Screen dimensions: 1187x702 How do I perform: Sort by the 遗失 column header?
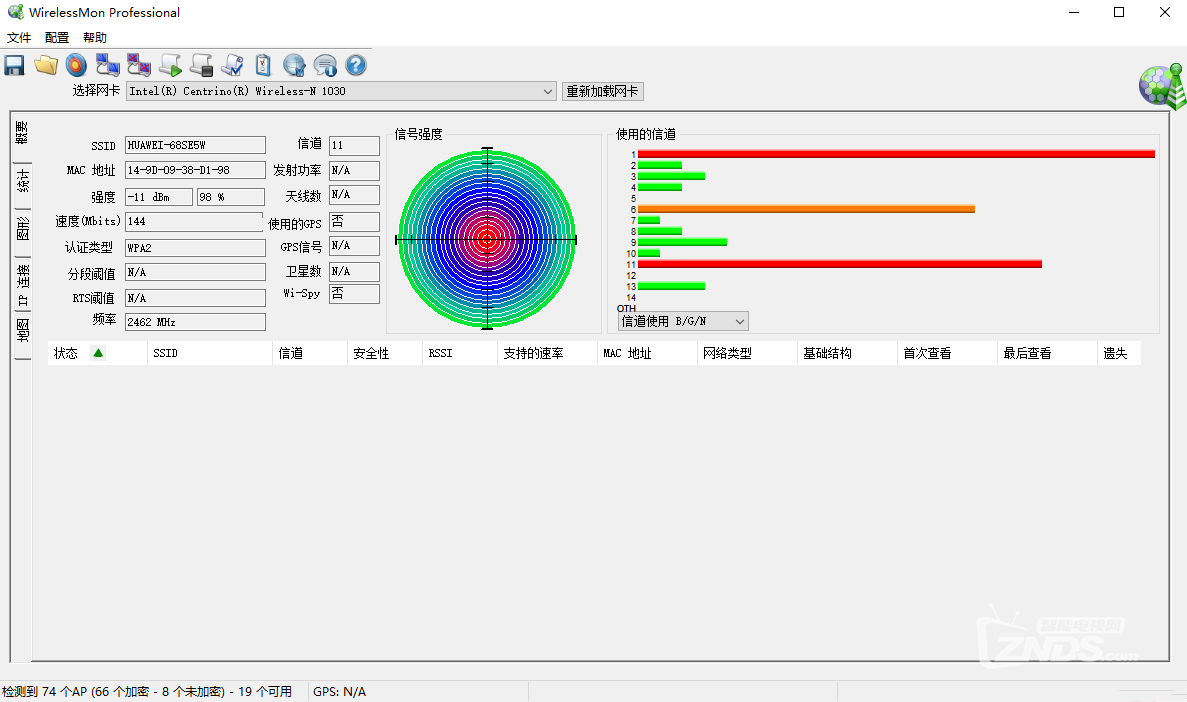click(x=1119, y=353)
